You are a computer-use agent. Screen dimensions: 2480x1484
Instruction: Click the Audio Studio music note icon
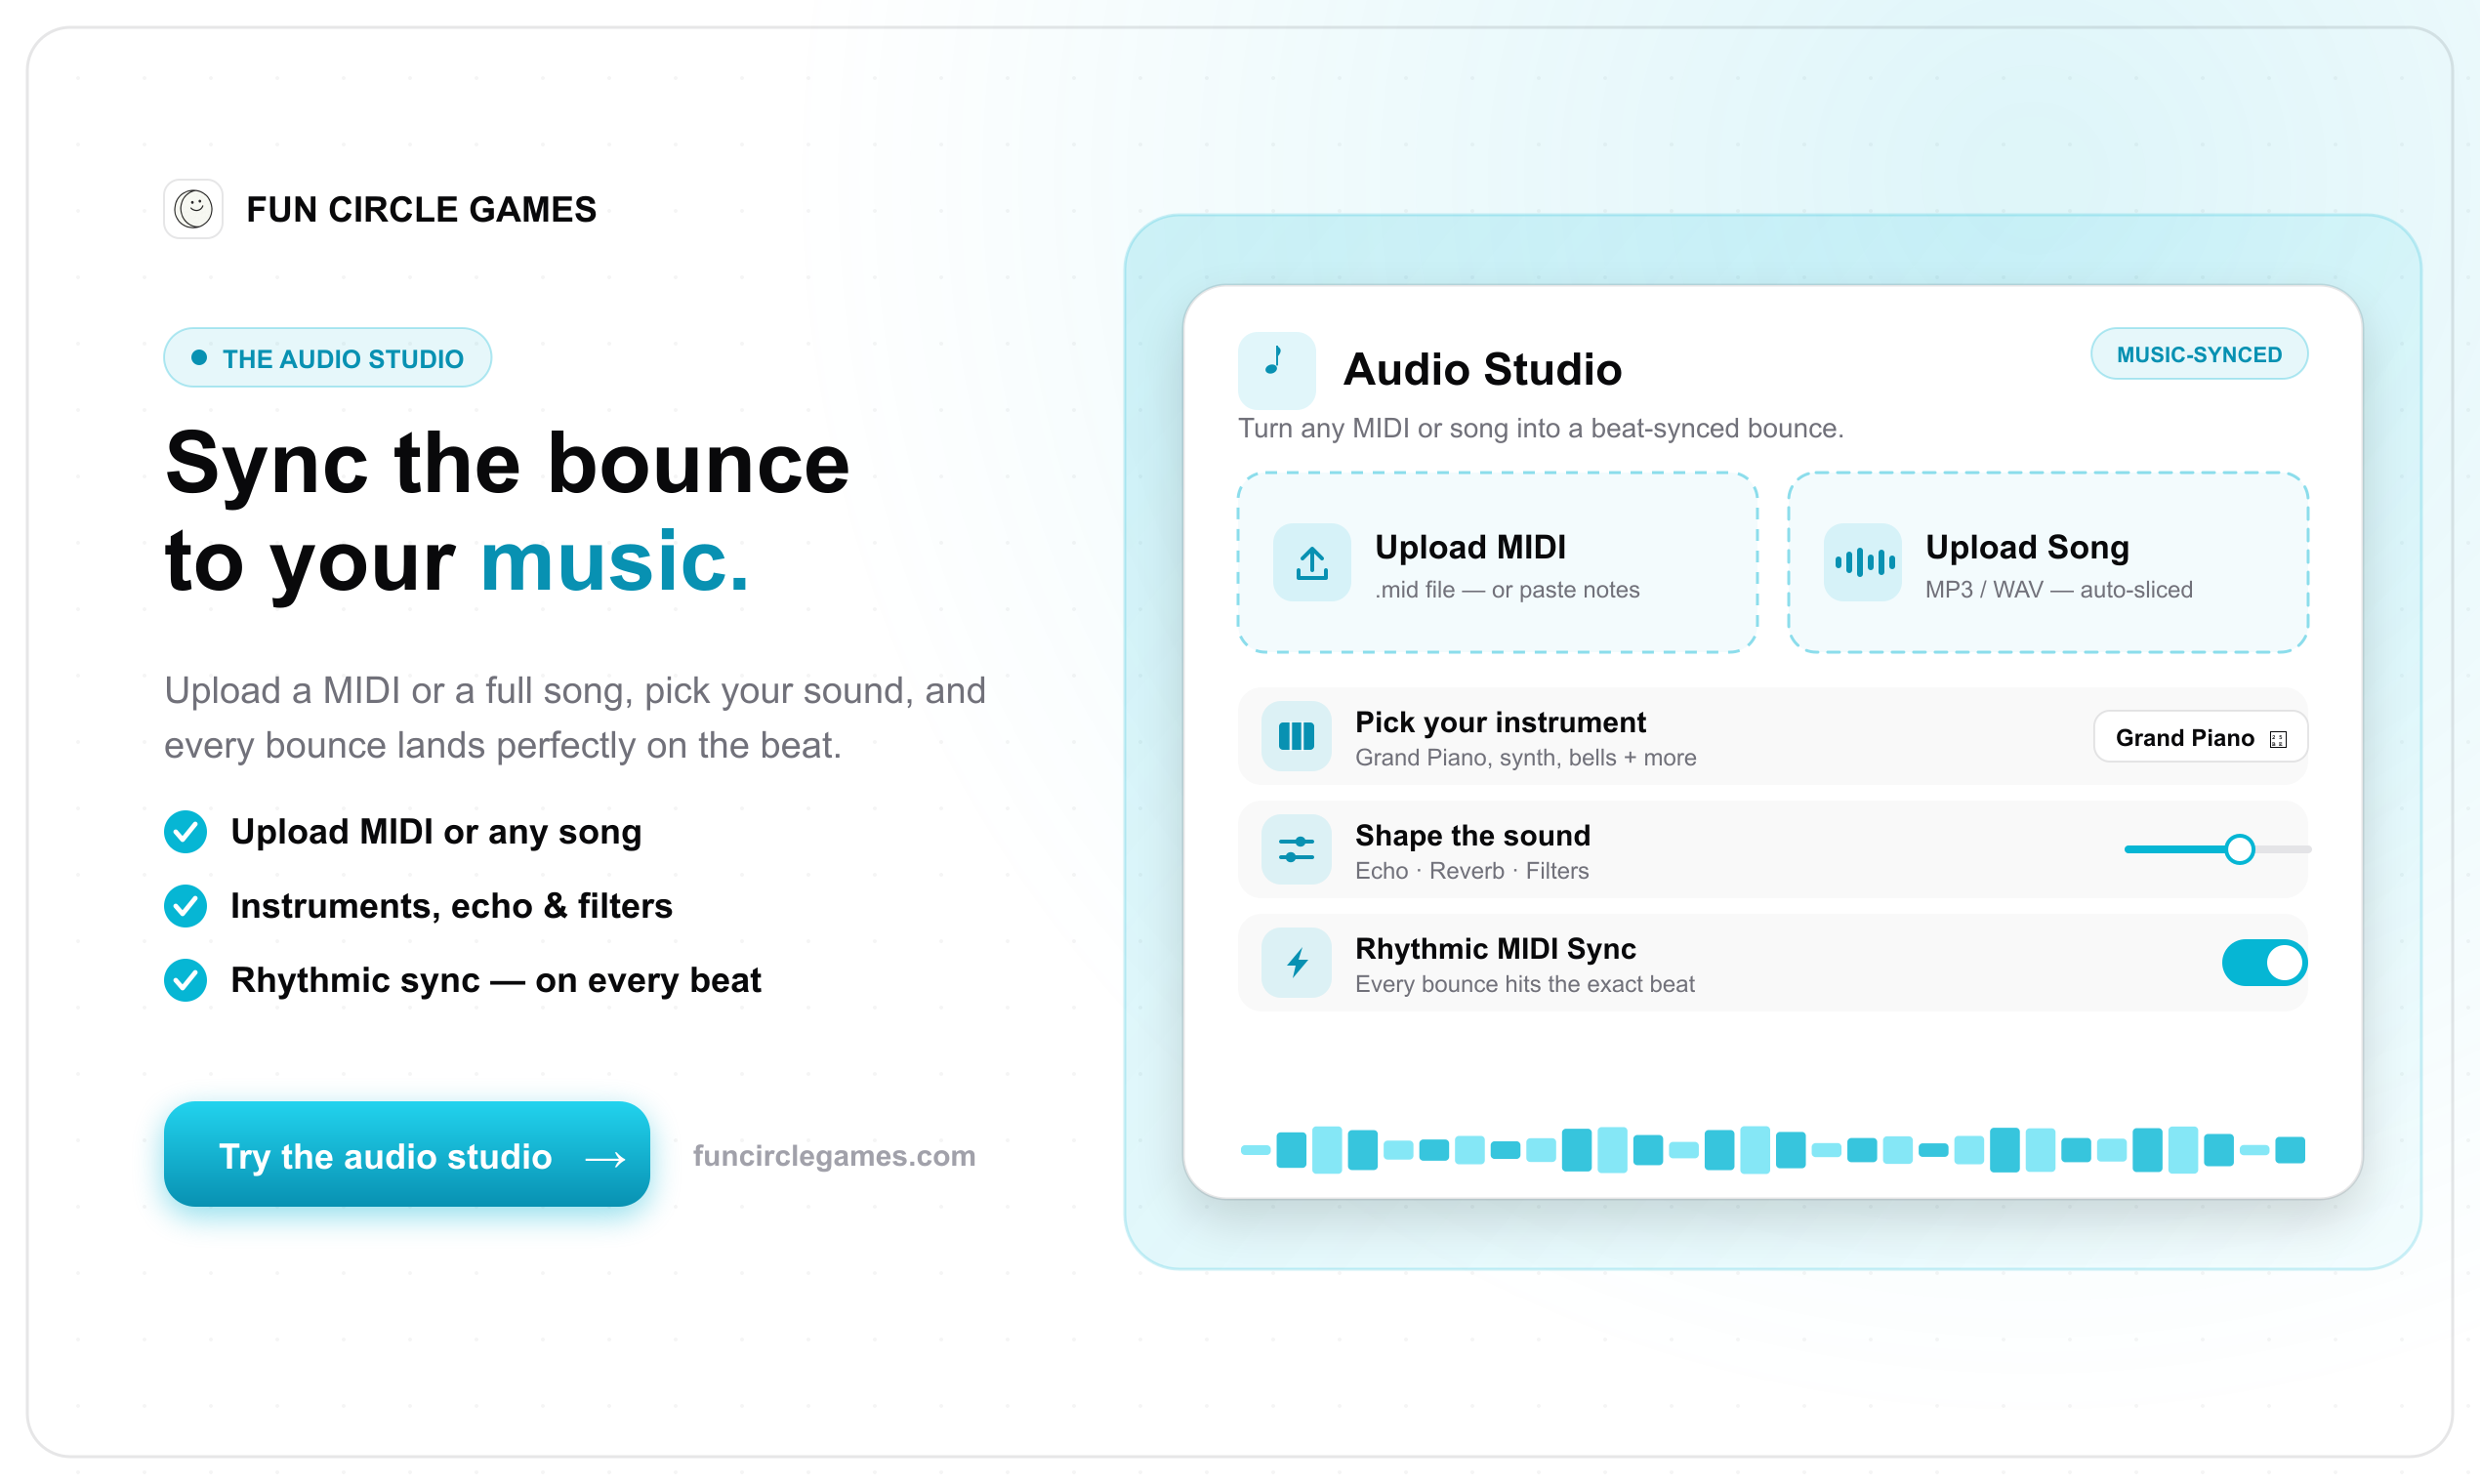point(1276,369)
